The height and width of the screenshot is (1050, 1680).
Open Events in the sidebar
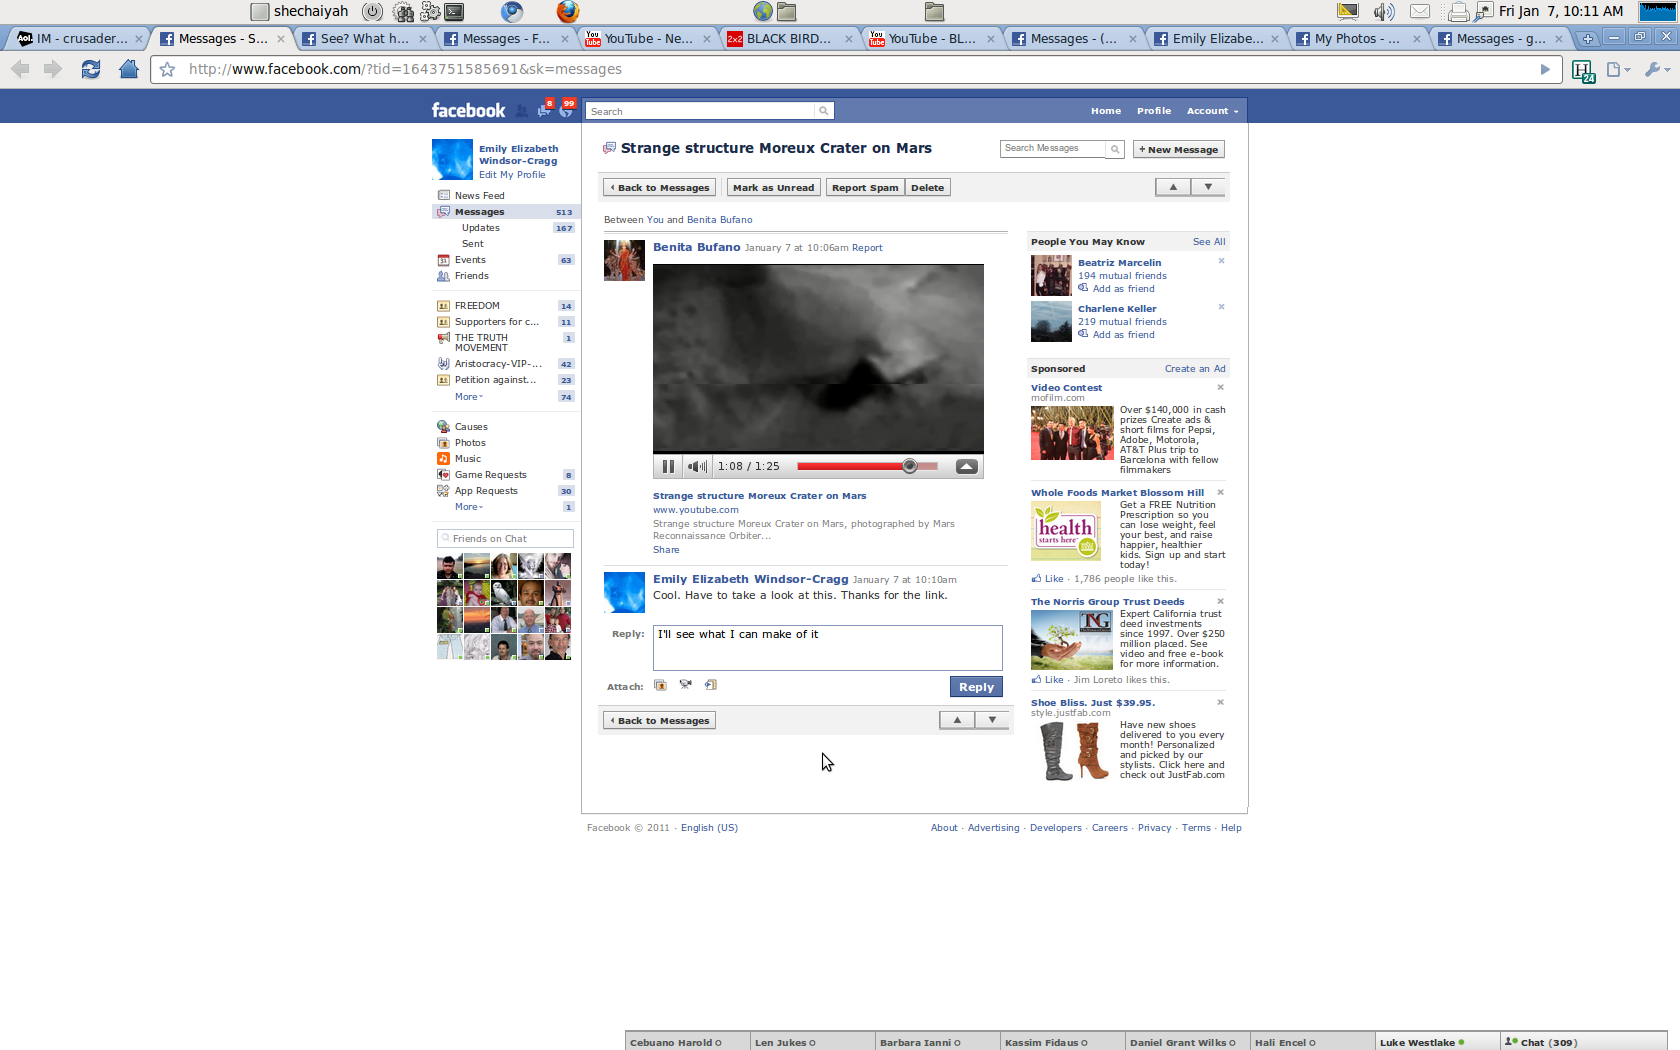[x=470, y=259]
